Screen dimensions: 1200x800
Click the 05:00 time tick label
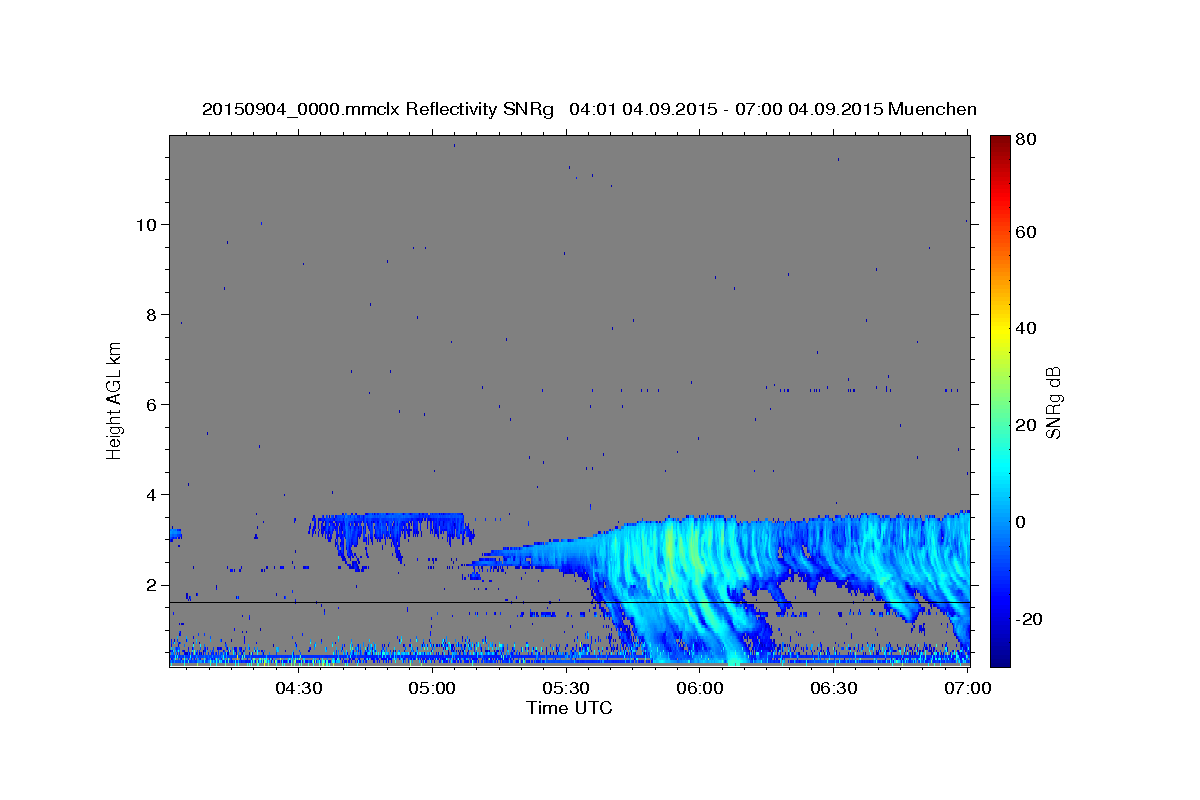tap(432, 689)
